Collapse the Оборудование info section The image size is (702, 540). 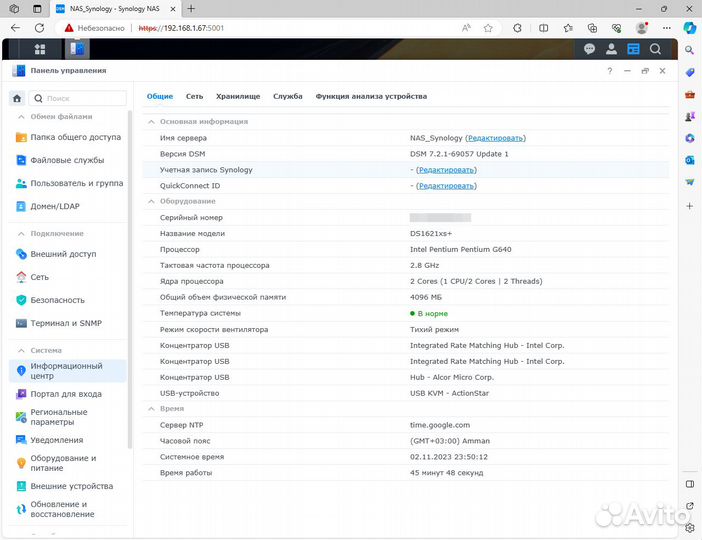(152, 202)
